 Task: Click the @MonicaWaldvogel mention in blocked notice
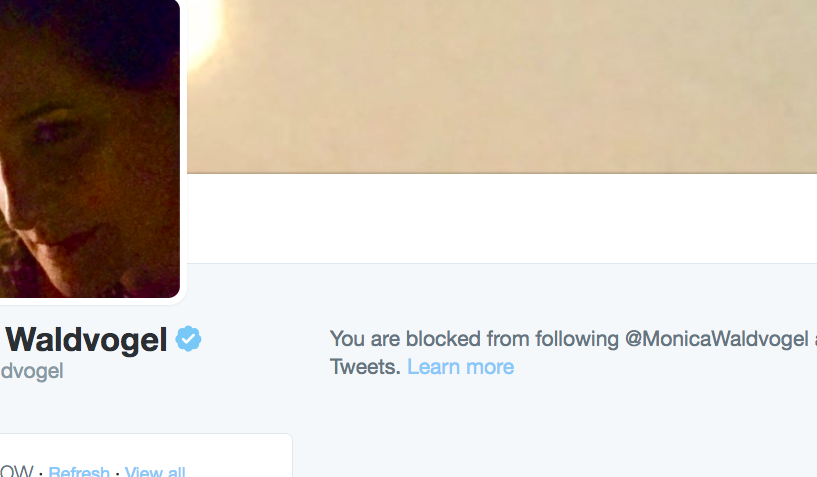coord(716,339)
